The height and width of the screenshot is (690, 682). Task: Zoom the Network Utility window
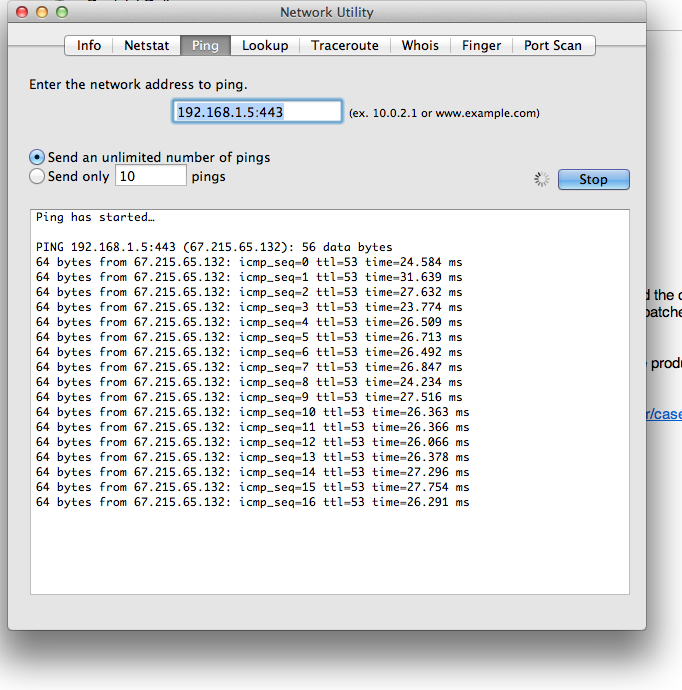point(62,12)
